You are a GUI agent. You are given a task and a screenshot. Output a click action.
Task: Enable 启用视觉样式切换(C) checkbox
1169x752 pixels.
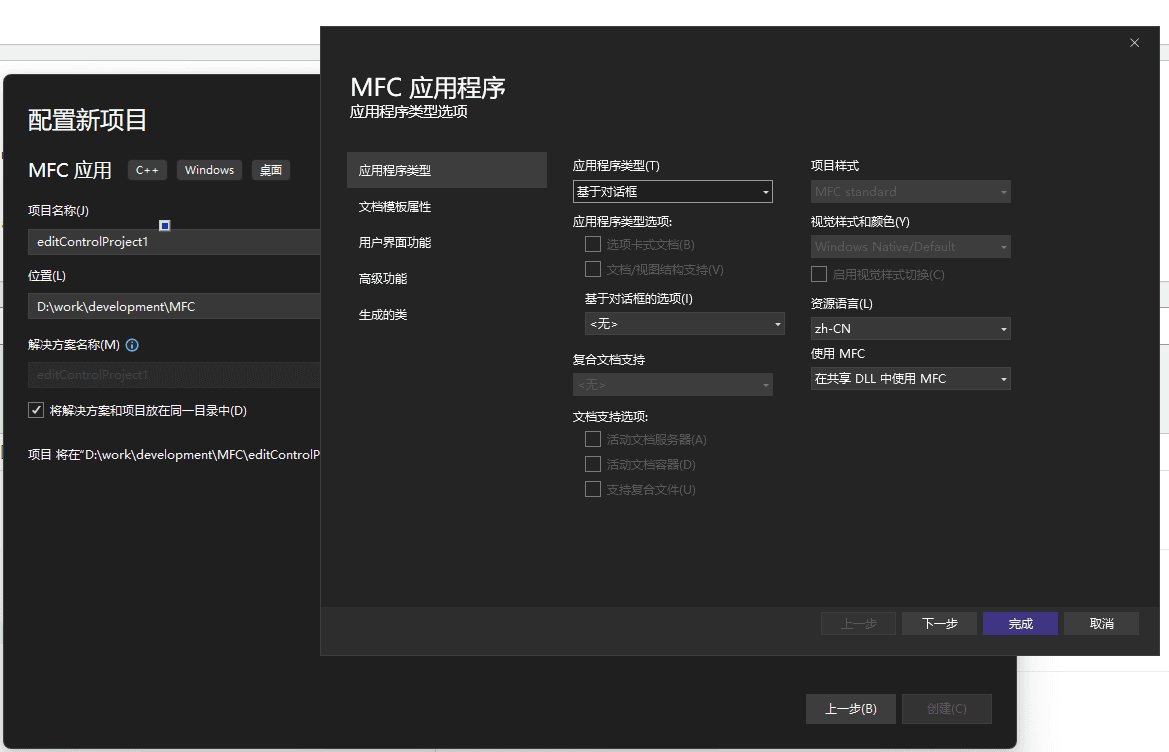(819, 274)
